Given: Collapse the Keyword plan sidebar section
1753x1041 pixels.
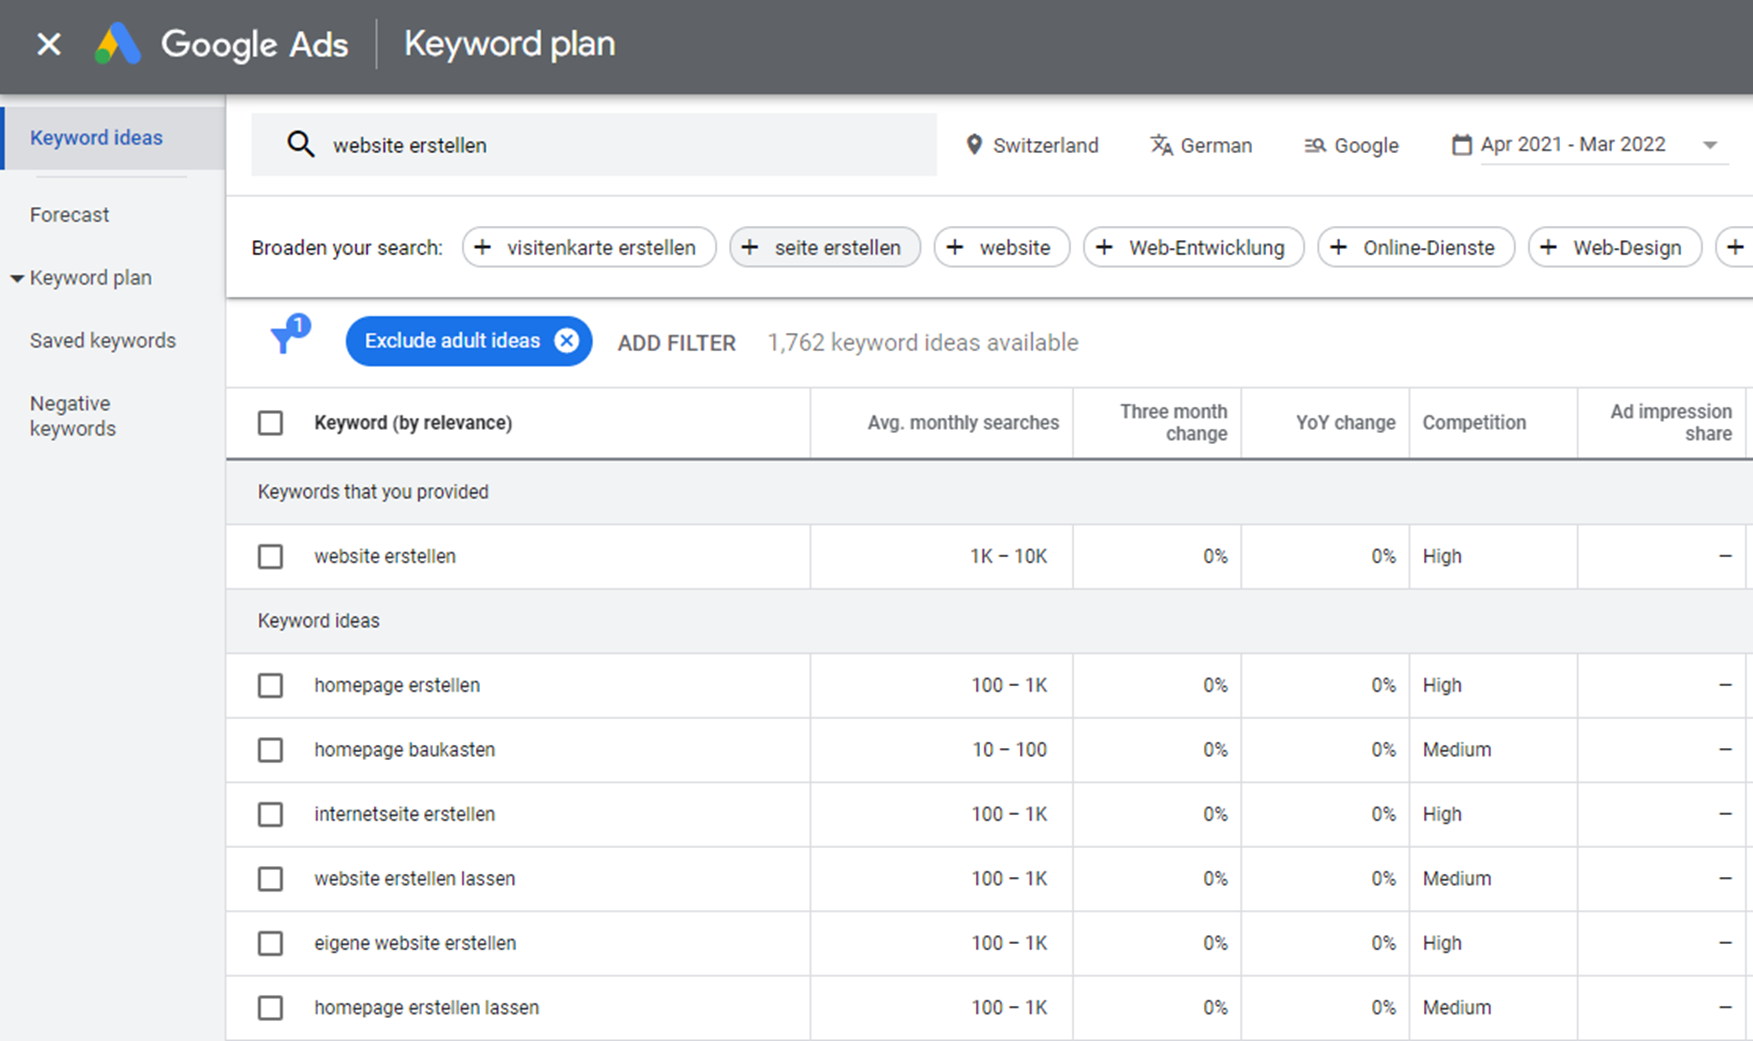Looking at the screenshot, I should 17,278.
